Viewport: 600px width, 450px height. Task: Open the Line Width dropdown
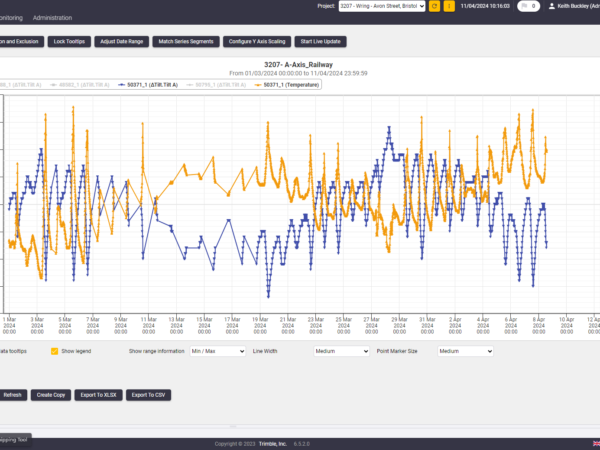pos(342,351)
